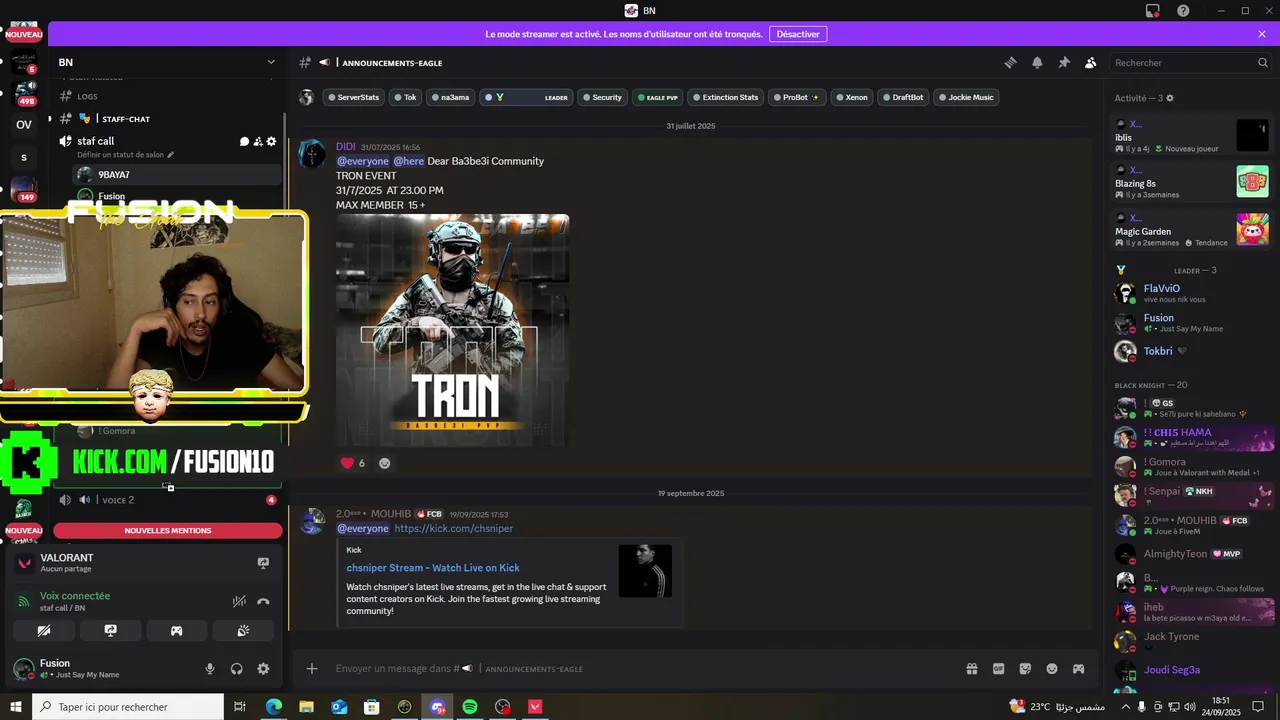Dismiss streamer mode banner X
Screen dimensions: 1280x720
(1262, 34)
